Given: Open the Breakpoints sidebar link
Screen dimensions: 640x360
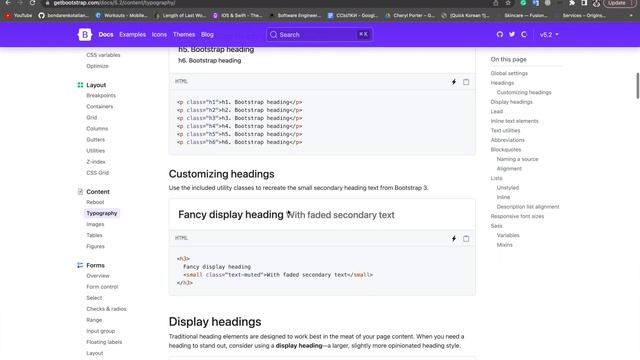Looking at the screenshot, I should click(x=101, y=96).
